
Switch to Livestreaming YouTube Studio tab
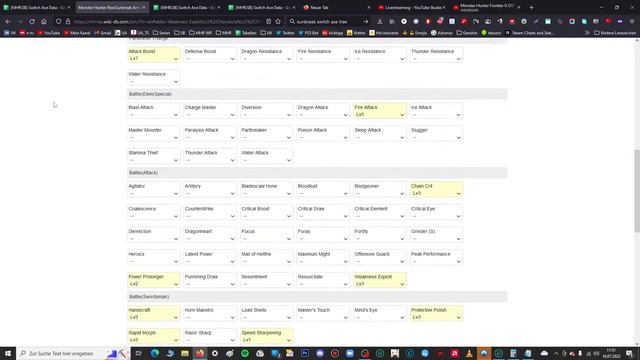pos(411,7)
